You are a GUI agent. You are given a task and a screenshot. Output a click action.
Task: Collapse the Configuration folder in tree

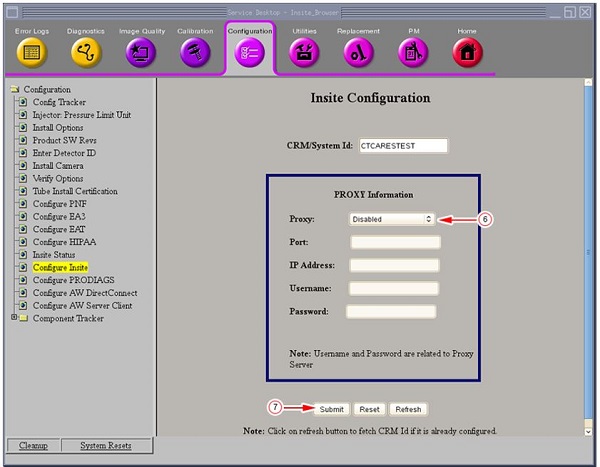(14, 90)
